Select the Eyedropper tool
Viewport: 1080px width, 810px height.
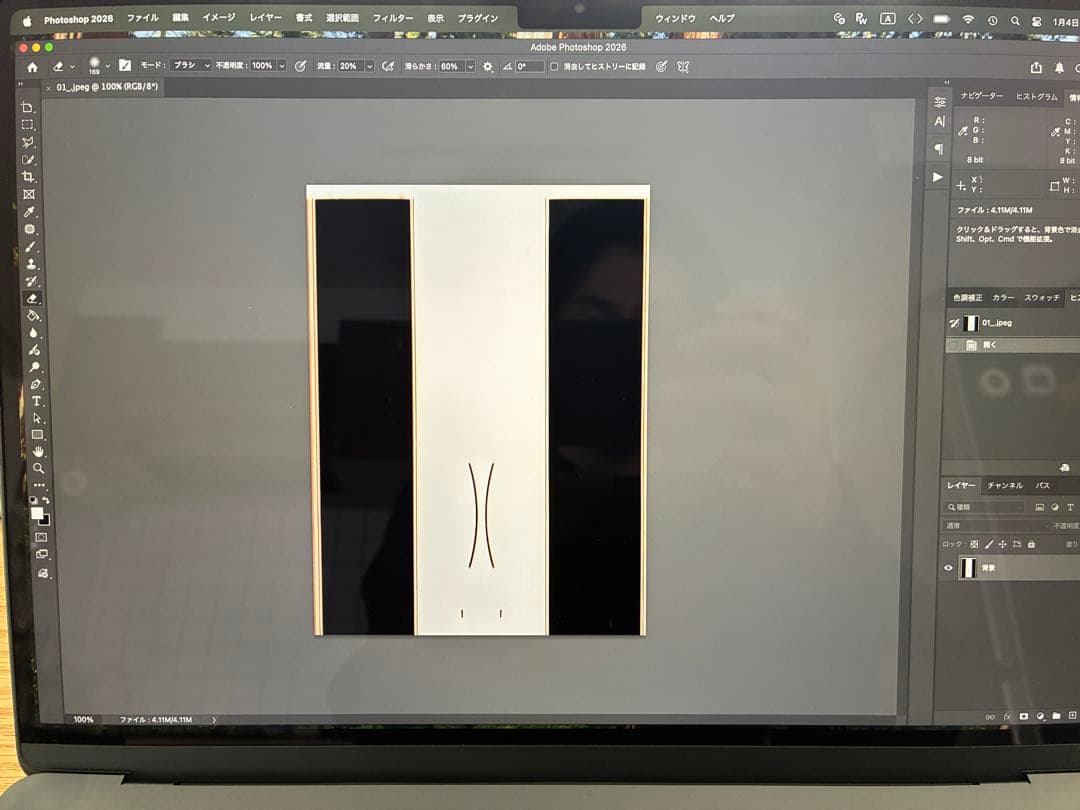point(30,212)
